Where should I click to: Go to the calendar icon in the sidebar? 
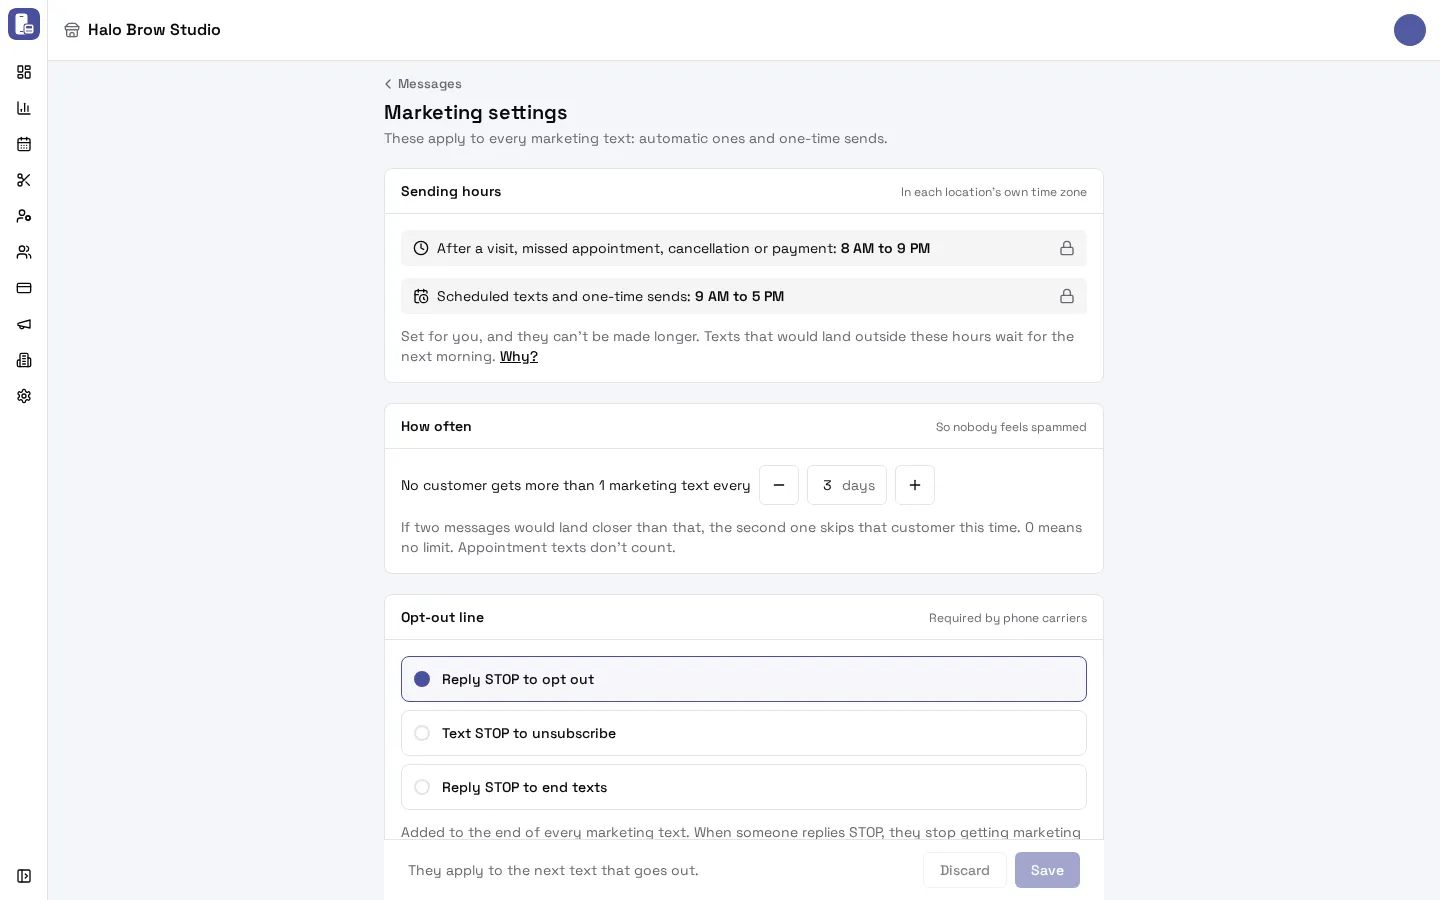tap(24, 144)
